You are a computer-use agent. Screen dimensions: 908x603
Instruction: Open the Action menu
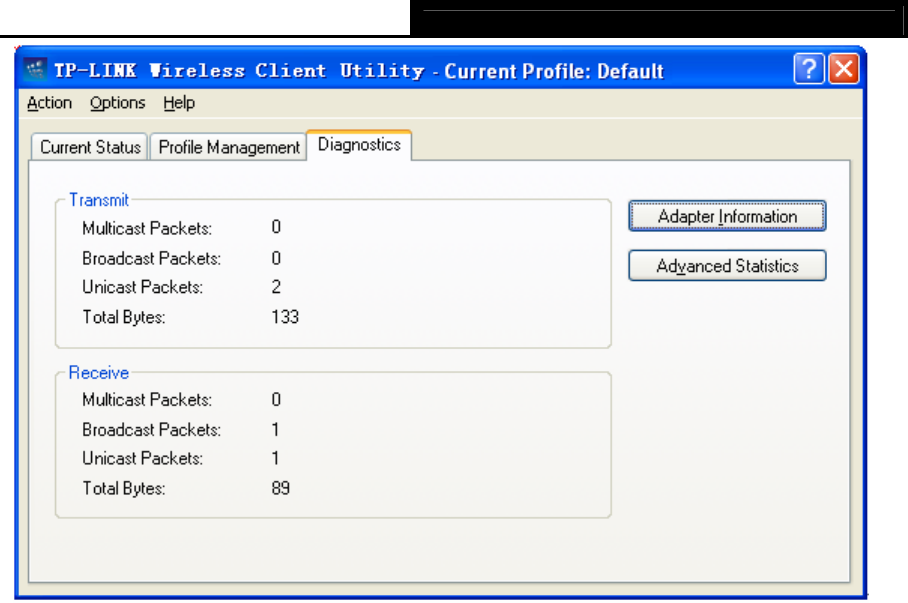click(49, 103)
